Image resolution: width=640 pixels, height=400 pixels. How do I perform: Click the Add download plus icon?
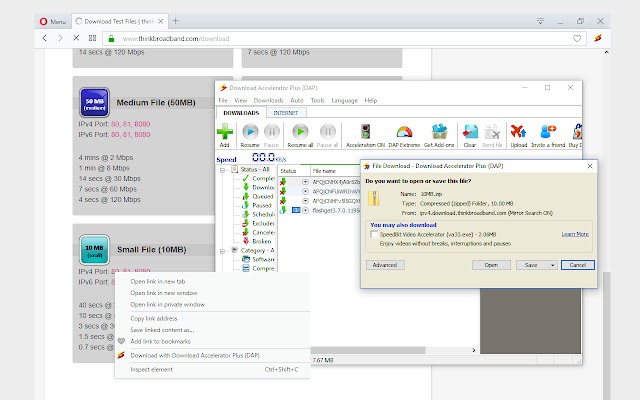[227, 131]
